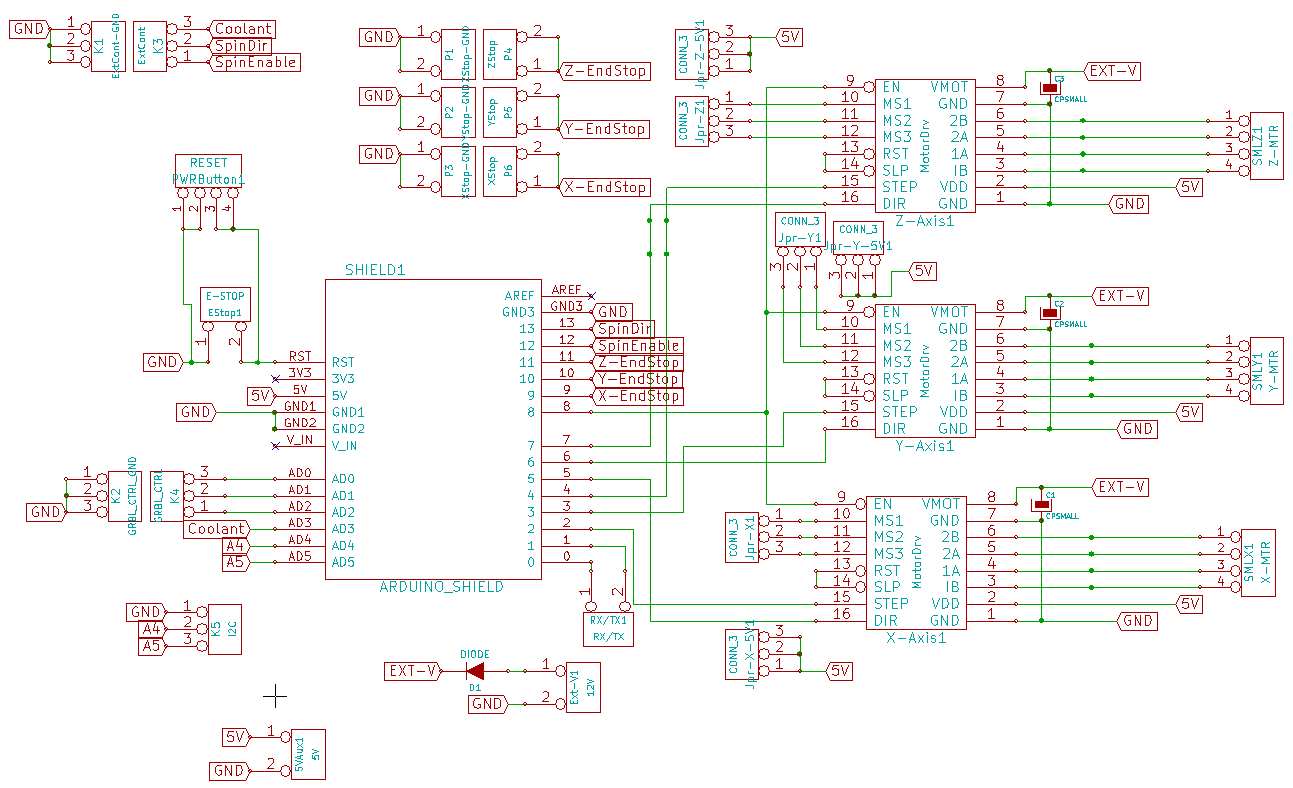
Task: Click the SpinEnable label at shield pin 12
Action: (x=638, y=345)
